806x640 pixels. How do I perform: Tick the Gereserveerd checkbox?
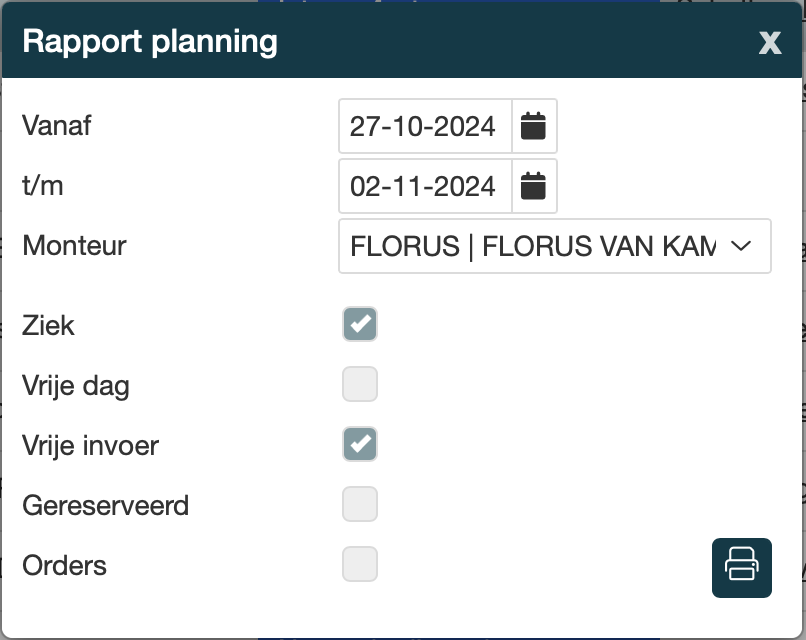coord(360,504)
